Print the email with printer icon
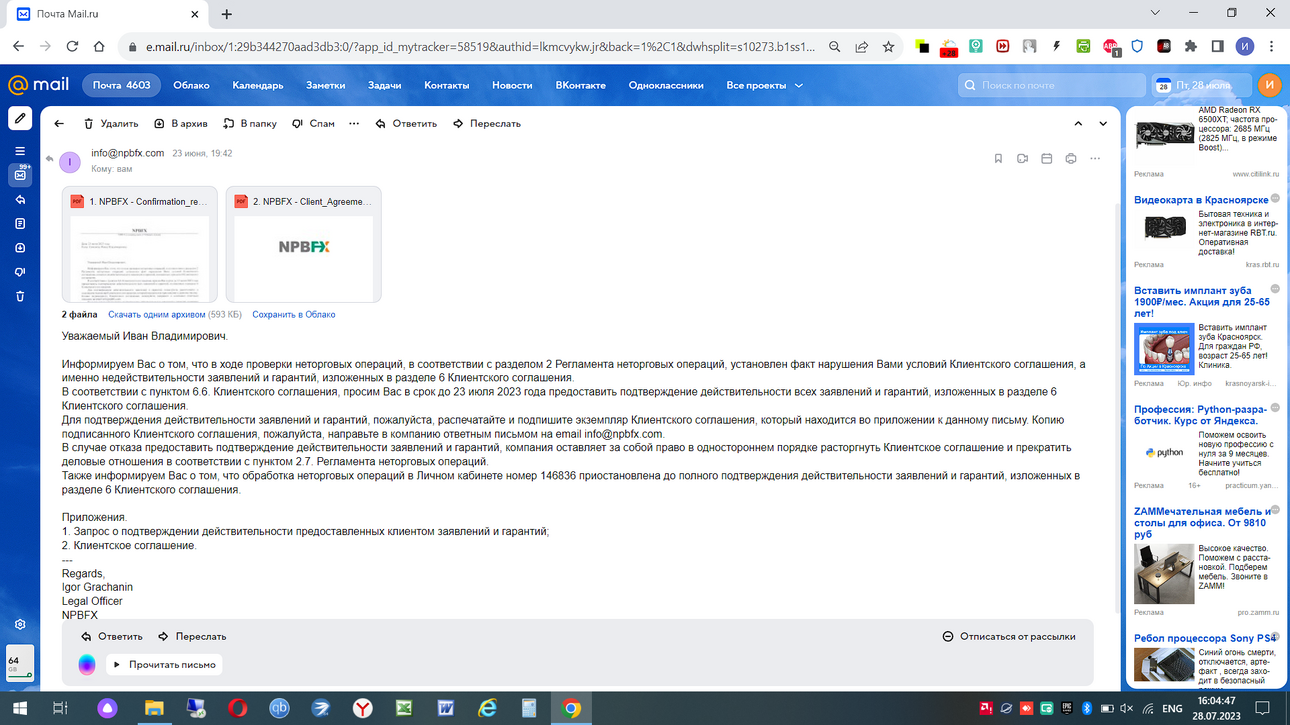 (x=1071, y=159)
